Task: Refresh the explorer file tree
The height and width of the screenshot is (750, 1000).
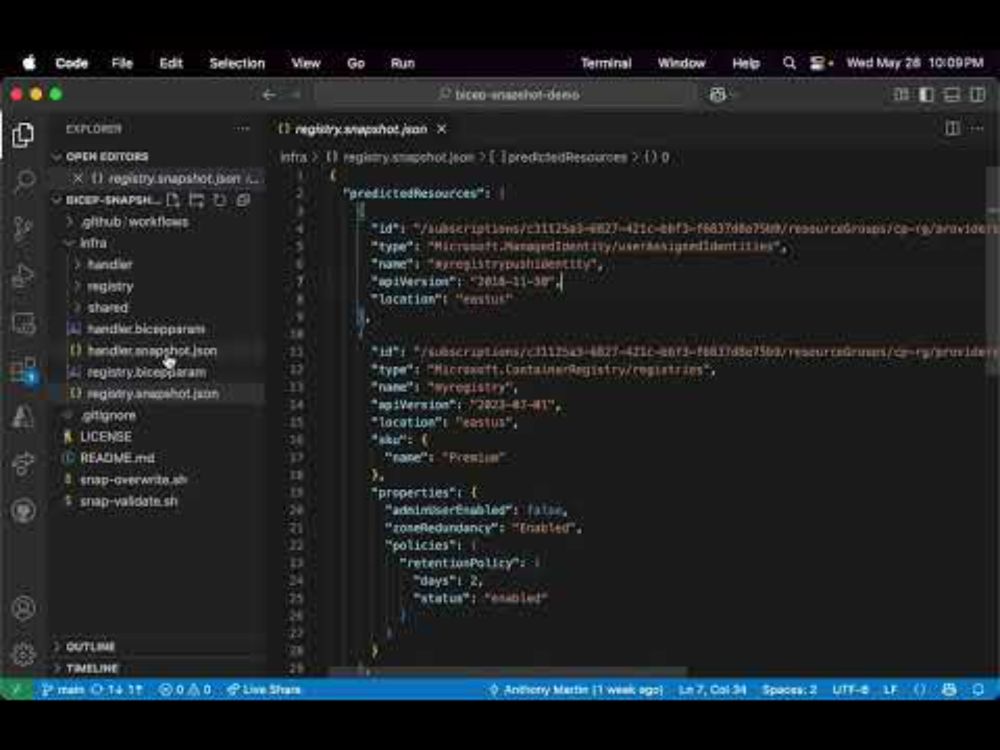Action: [219, 200]
